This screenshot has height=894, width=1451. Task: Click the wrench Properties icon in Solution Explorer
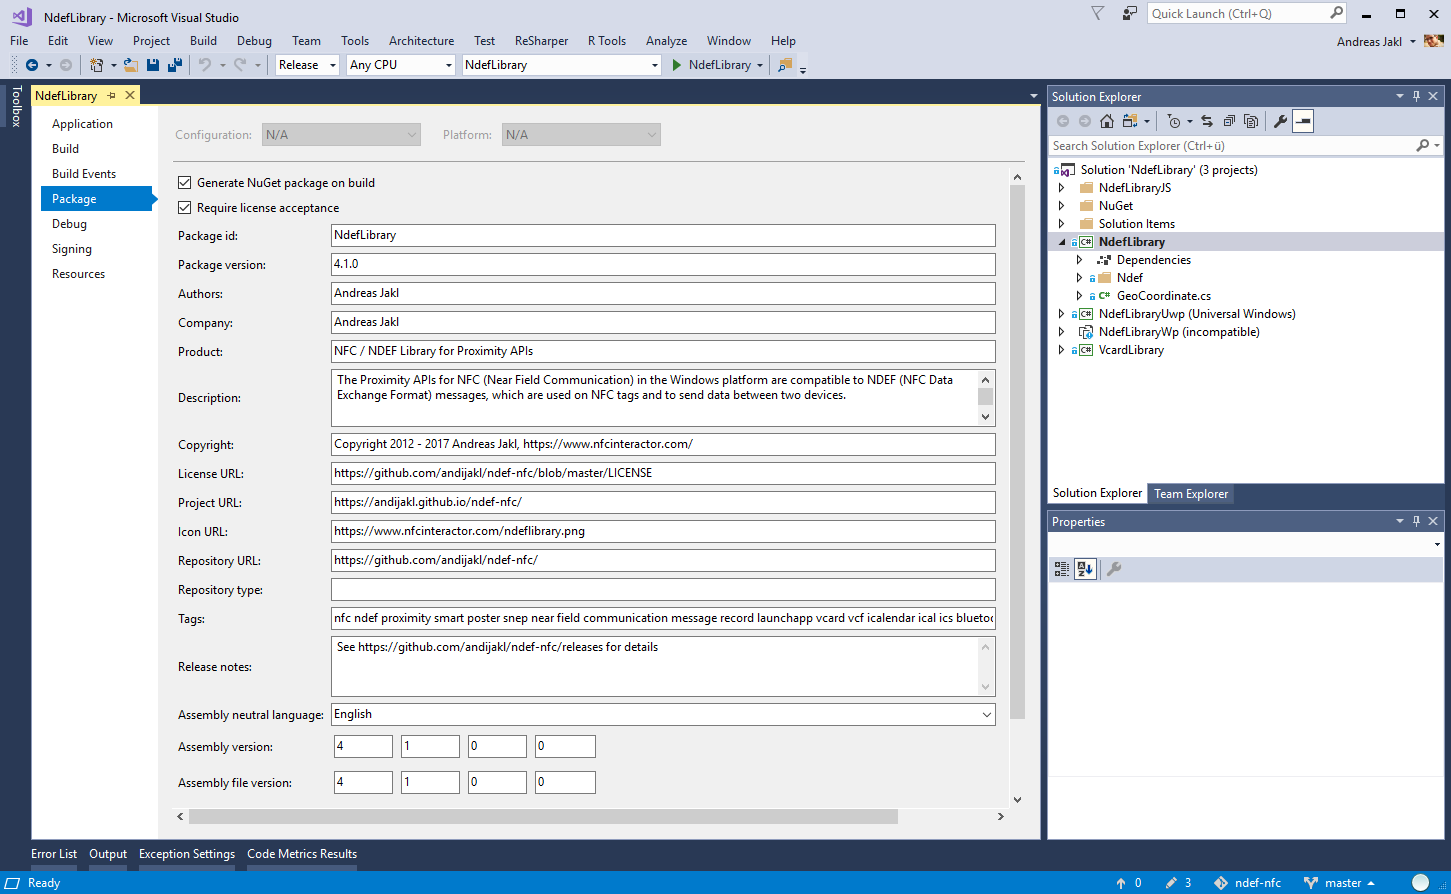coord(1280,121)
